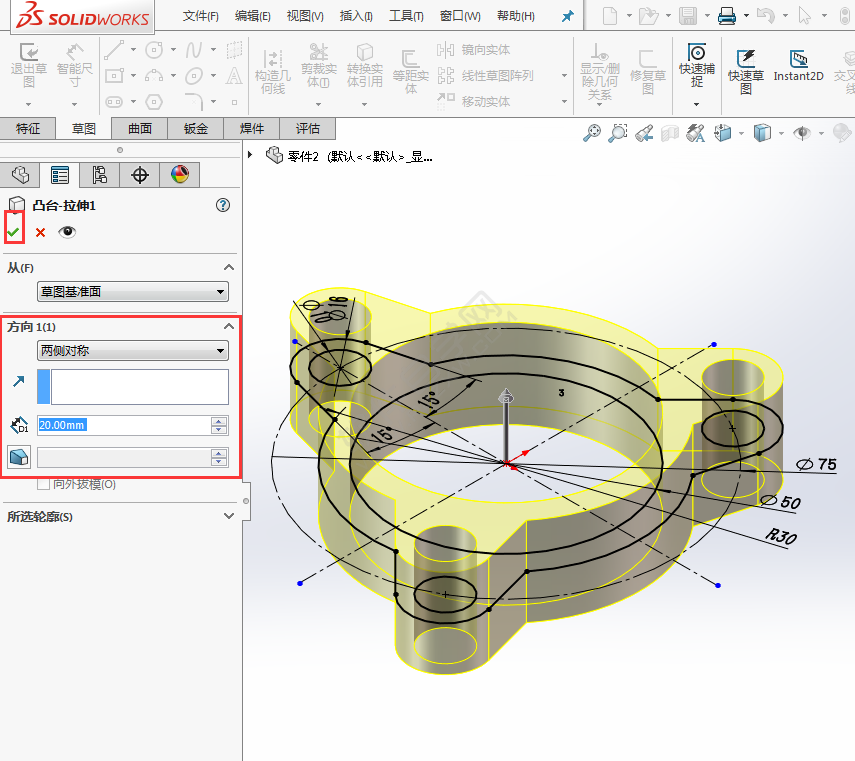Open the View Orientation dropdown arrow
Viewport: 855px width, 761px height.
(741, 133)
